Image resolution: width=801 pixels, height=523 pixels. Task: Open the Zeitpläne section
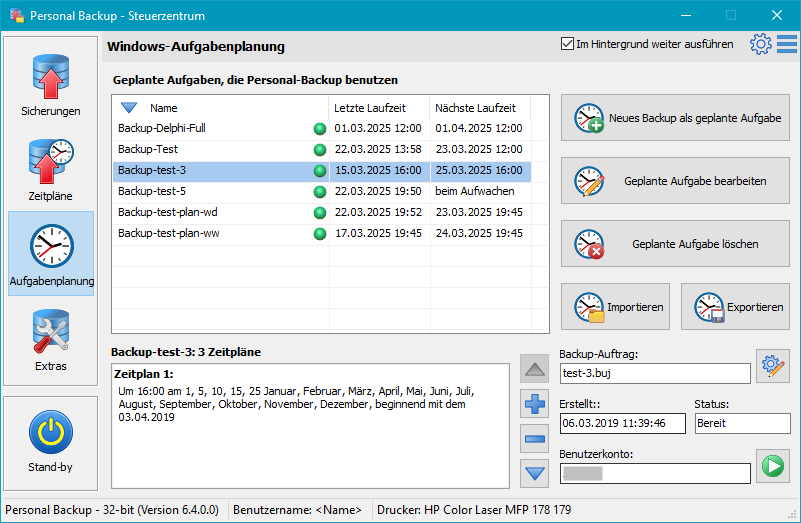tap(51, 170)
